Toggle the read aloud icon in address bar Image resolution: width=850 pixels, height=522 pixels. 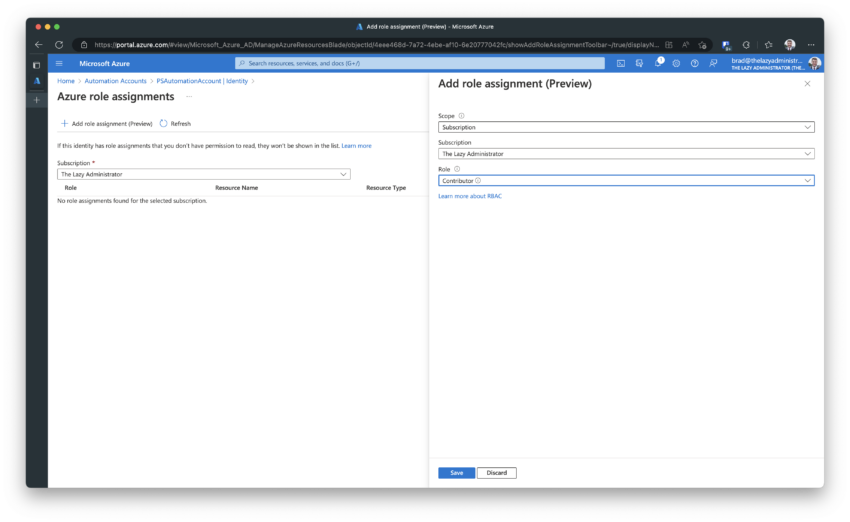(x=685, y=44)
